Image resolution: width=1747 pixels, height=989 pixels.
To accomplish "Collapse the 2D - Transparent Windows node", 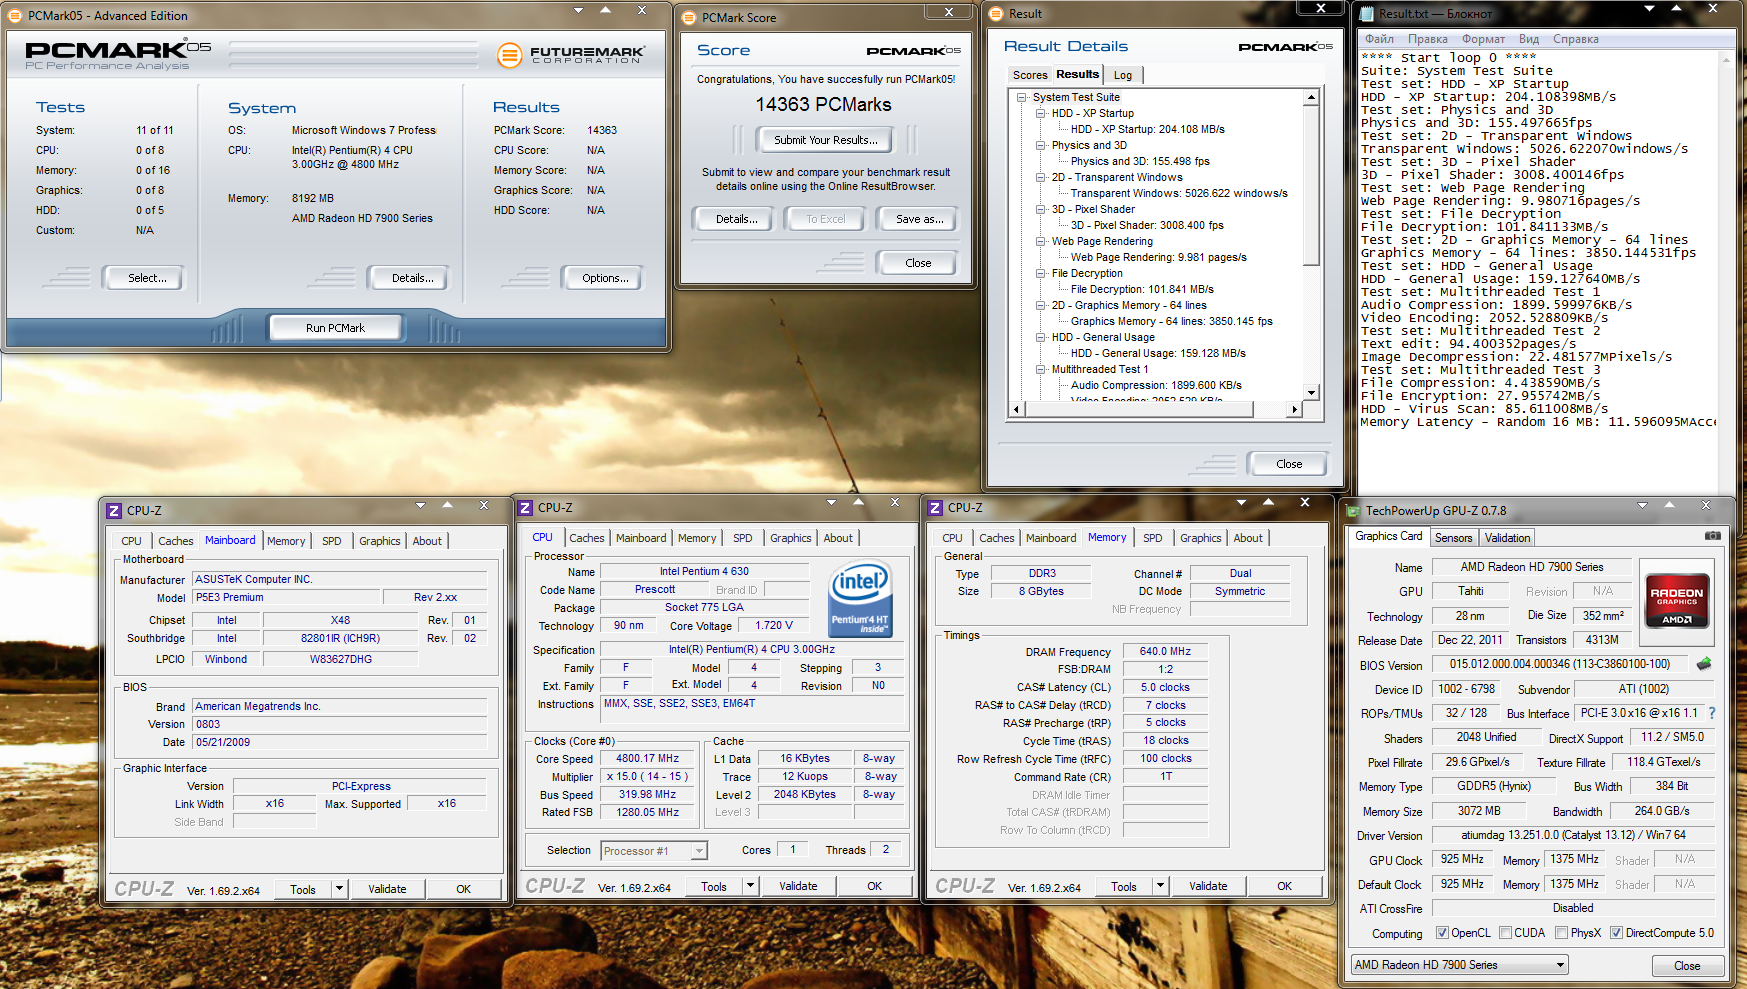I will click(x=1041, y=177).
